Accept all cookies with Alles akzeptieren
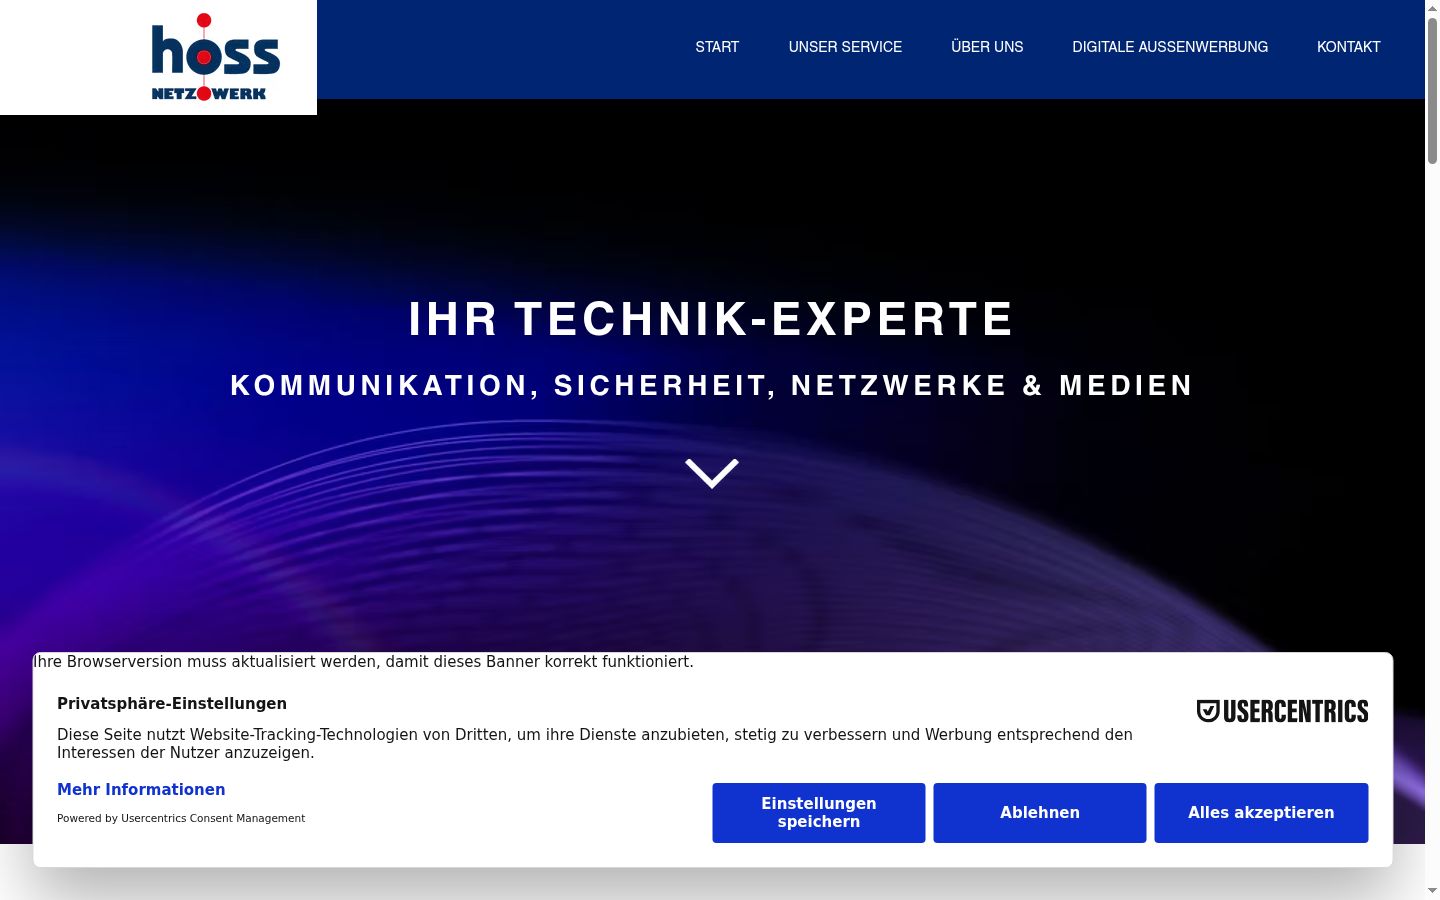1440x900 pixels. click(x=1261, y=813)
